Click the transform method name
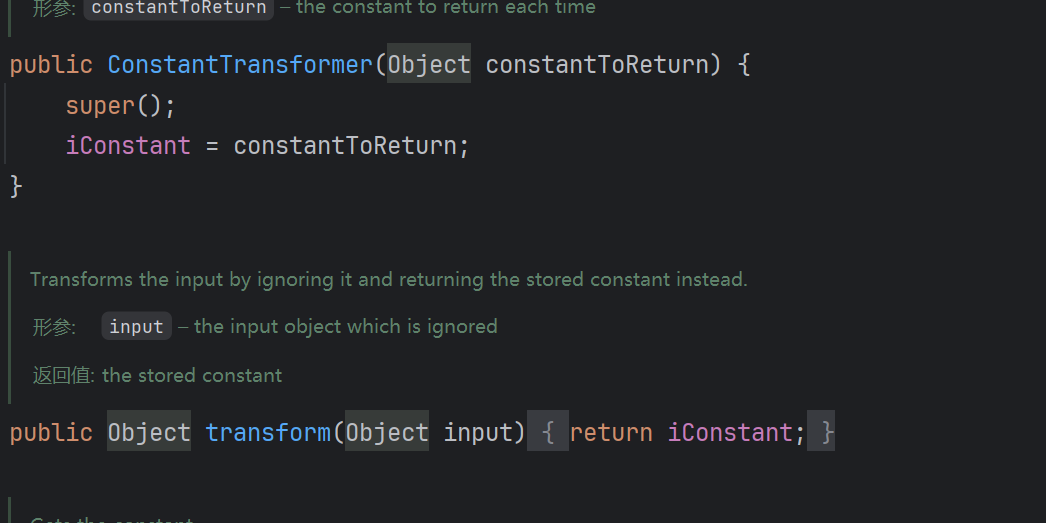Image resolution: width=1046 pixels, height=523 pixels. (268, 433)
